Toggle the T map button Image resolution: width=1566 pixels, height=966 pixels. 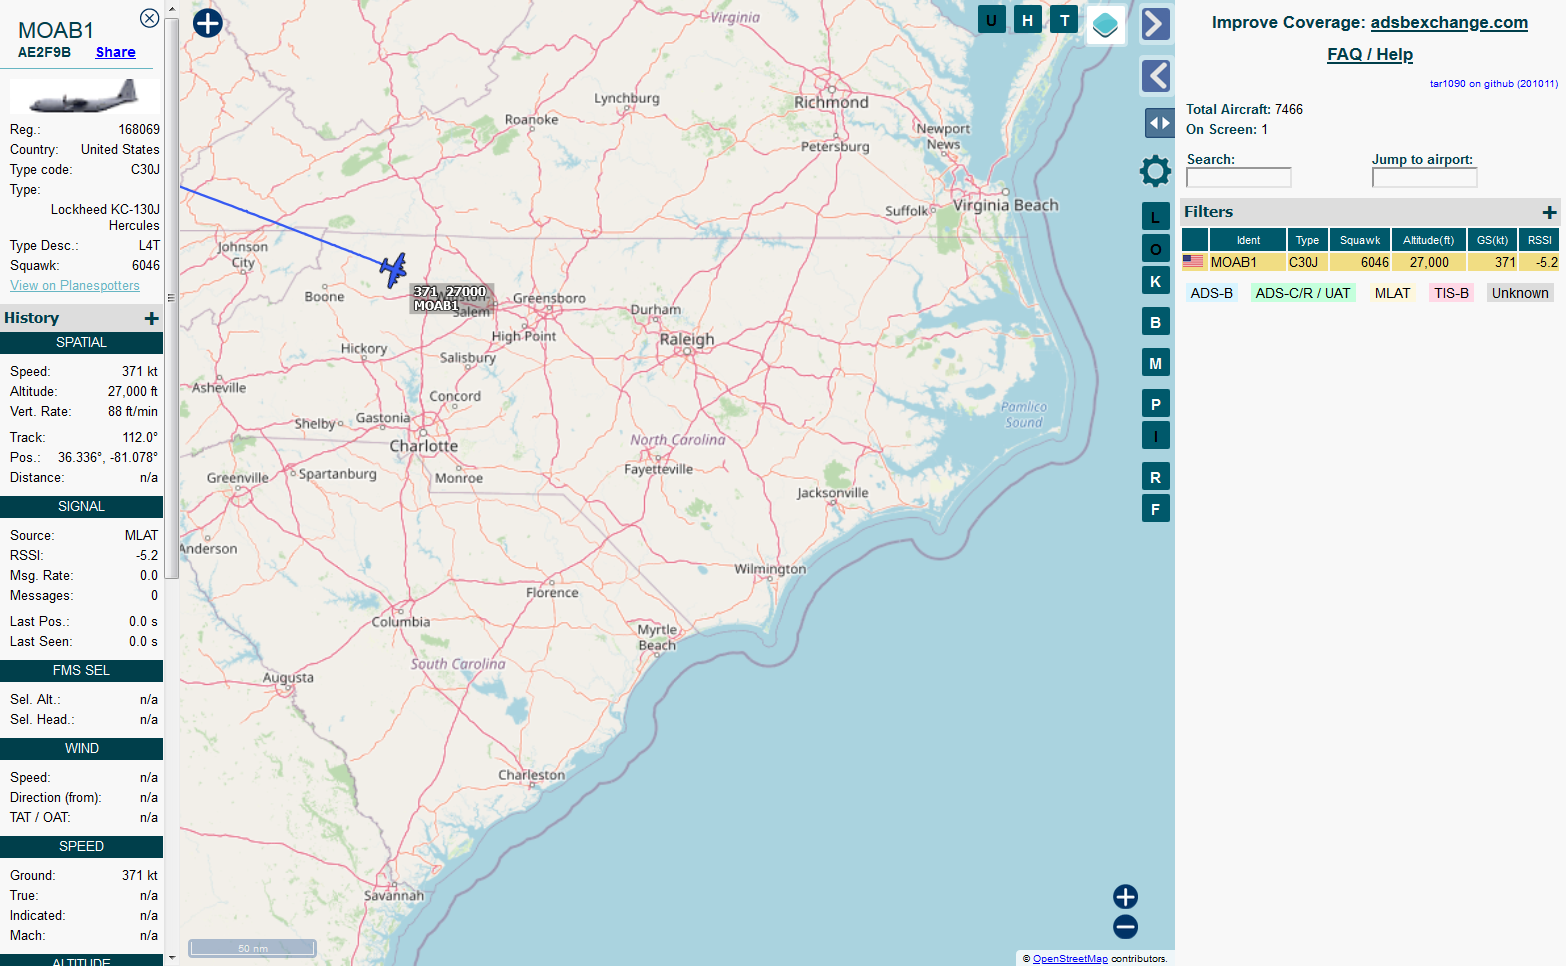click(x=1064, y=20)
